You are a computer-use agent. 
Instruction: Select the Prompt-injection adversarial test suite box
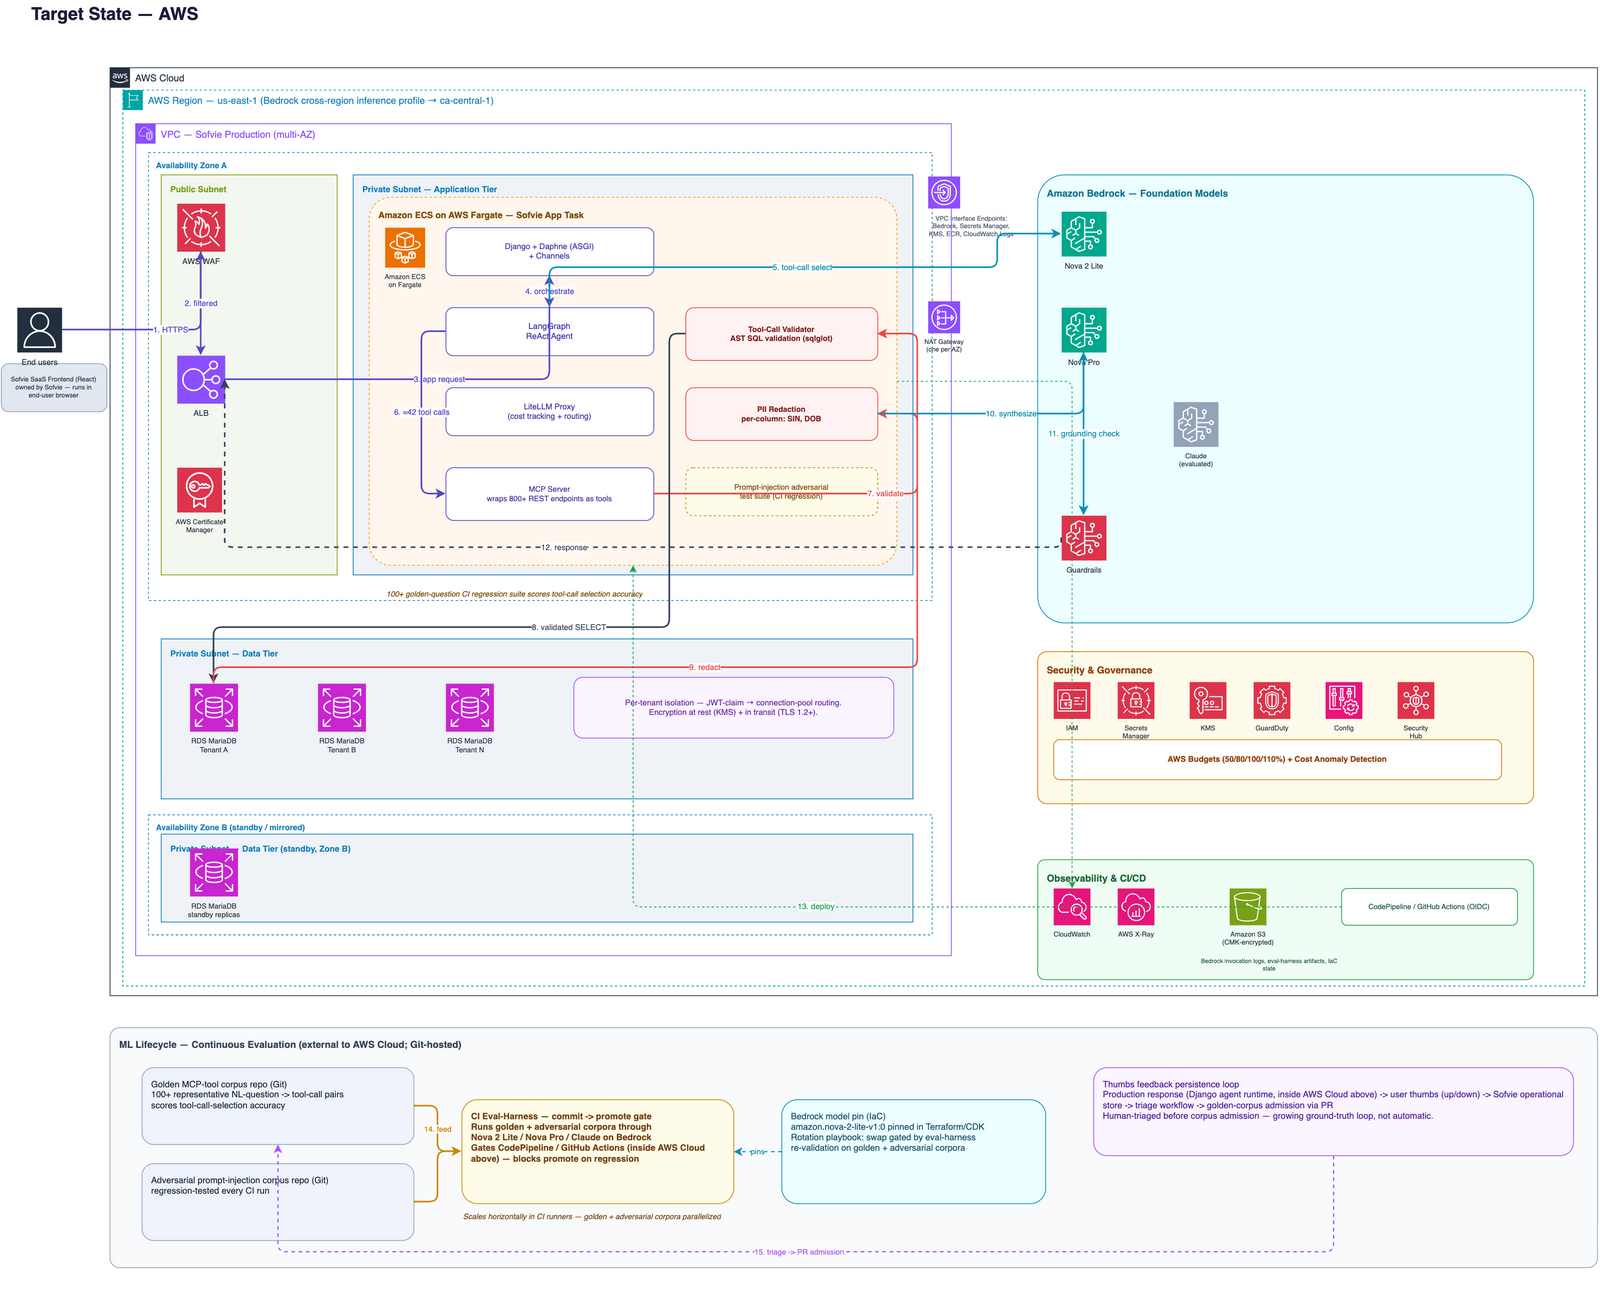coord(781,492)
